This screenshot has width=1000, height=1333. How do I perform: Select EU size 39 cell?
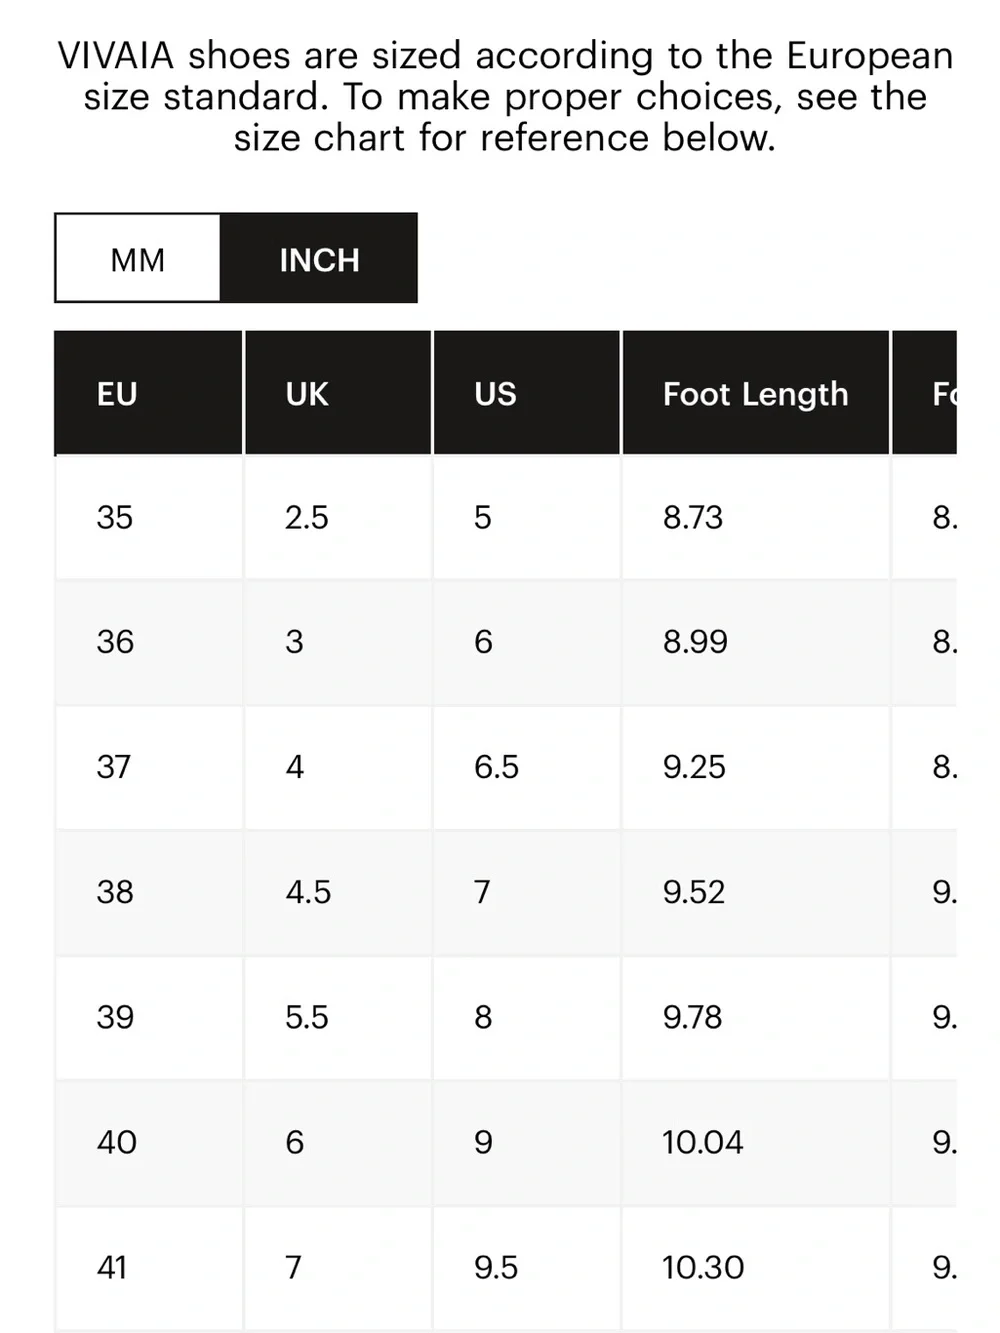[x=148, y=1017]
